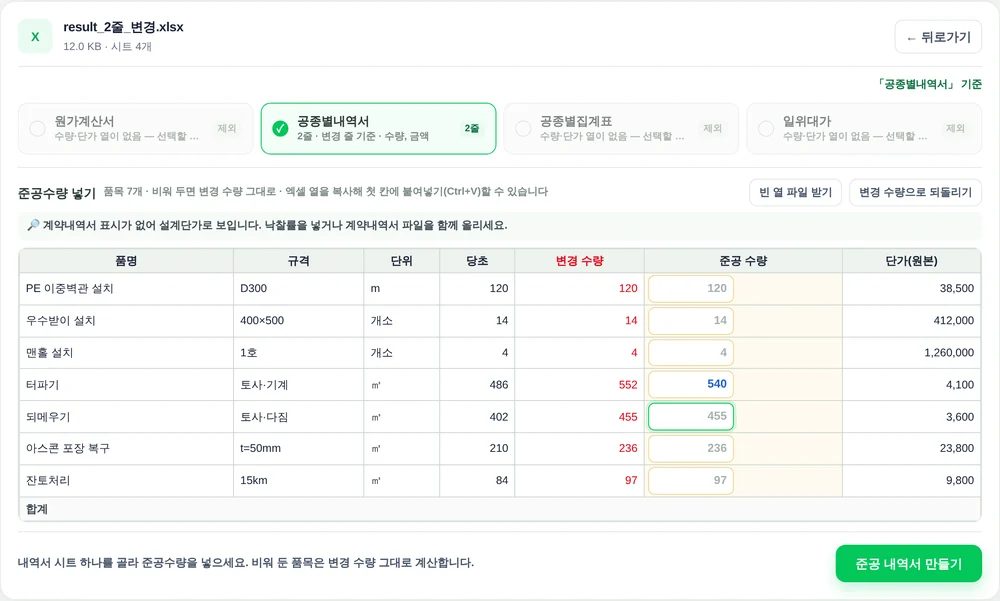Click the 당초 column header
This screenshot has width=1000, height=601.
click(x=477, y=260)
